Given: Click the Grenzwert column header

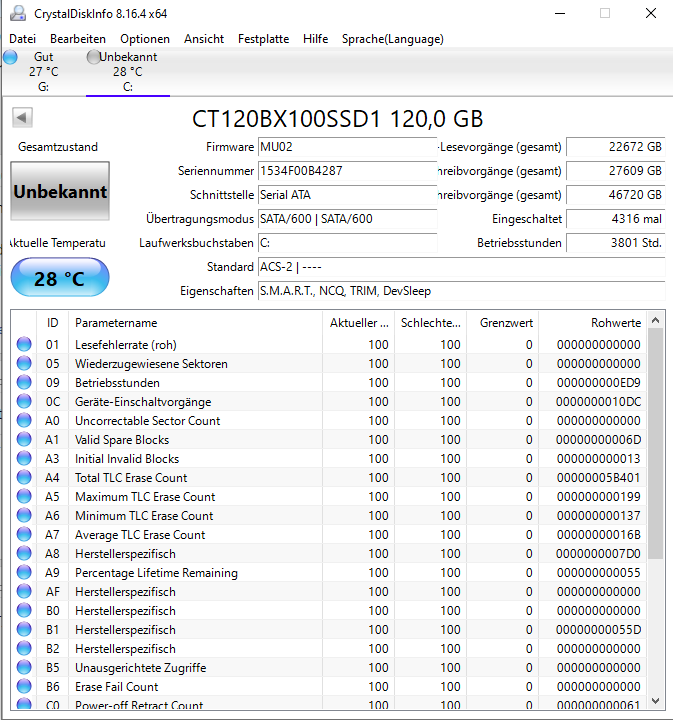Looking at the screenshot, I should (x=503, y=323).
